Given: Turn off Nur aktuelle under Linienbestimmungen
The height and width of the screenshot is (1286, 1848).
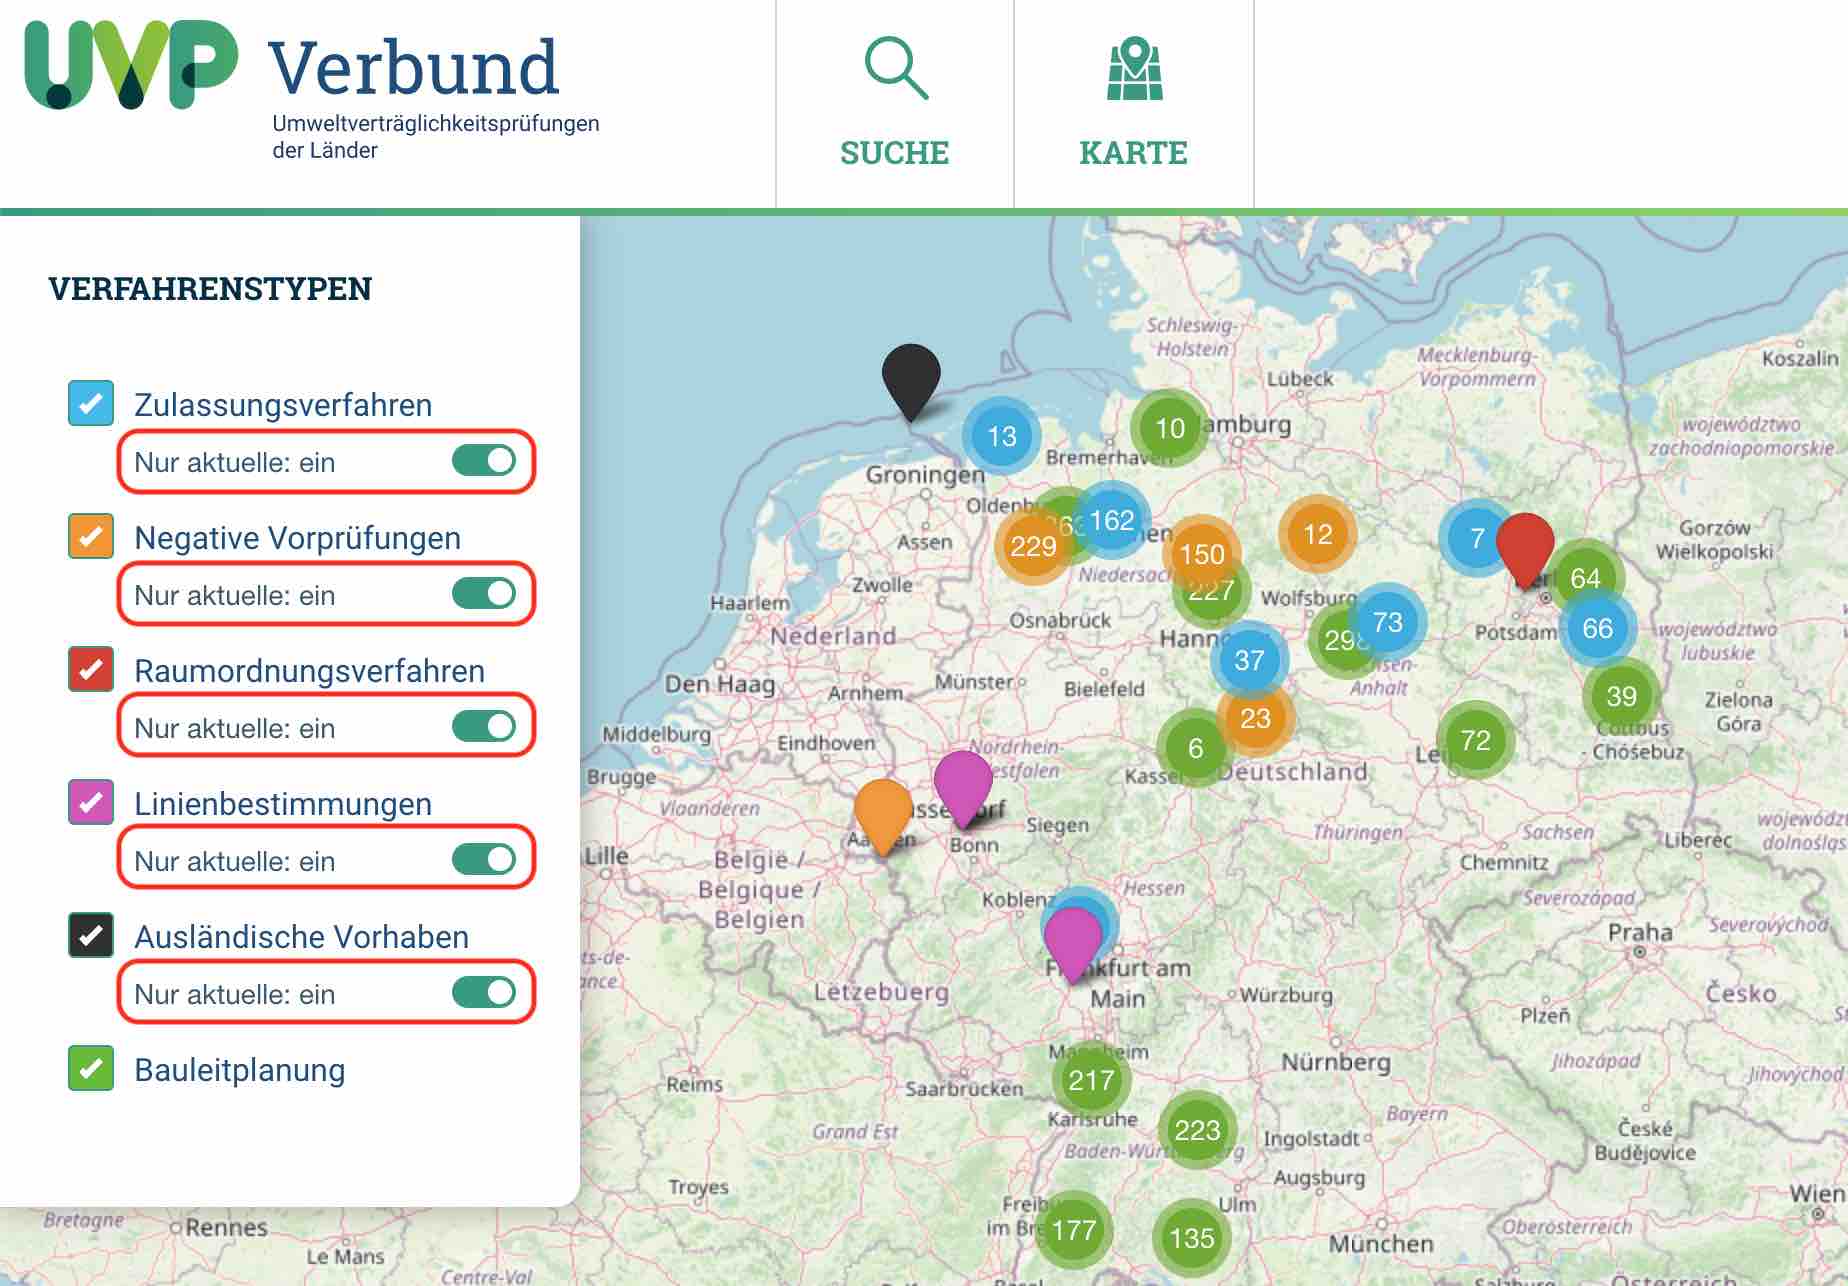Looking at the screenshot, I should coord(484,859).
